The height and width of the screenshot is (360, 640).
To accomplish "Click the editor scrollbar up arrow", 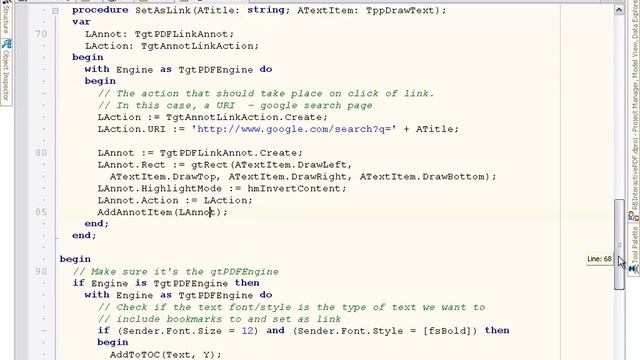I will tap(619, 9).
